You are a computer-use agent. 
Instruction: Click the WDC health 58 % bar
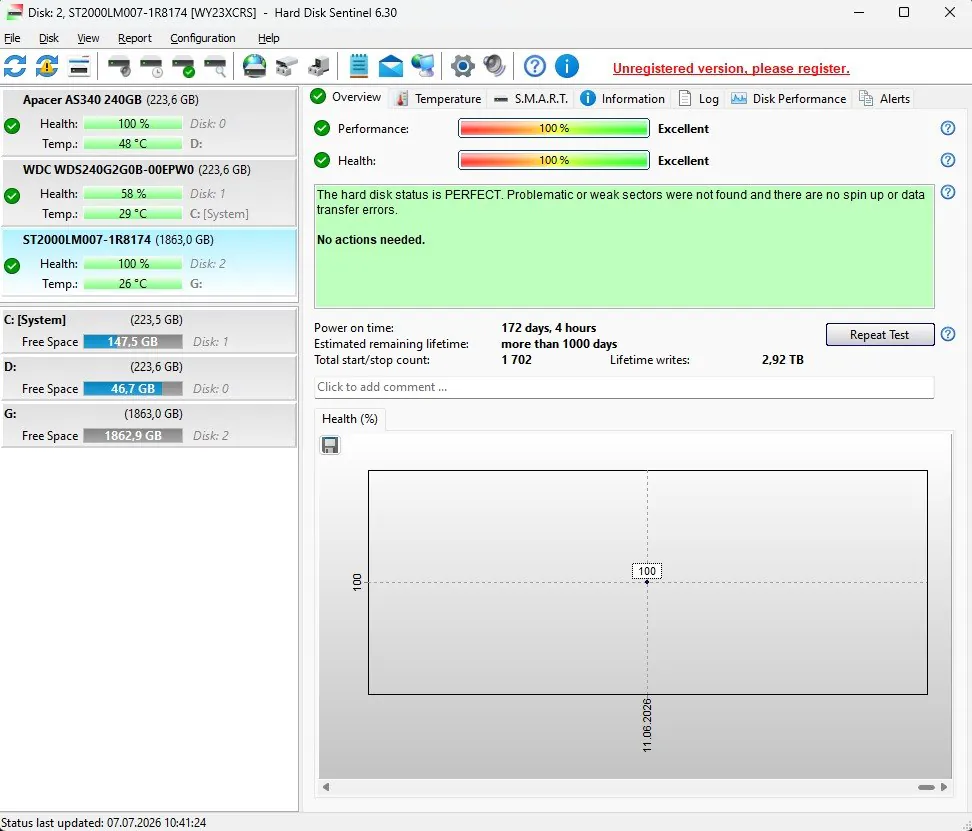pos(133,193)
